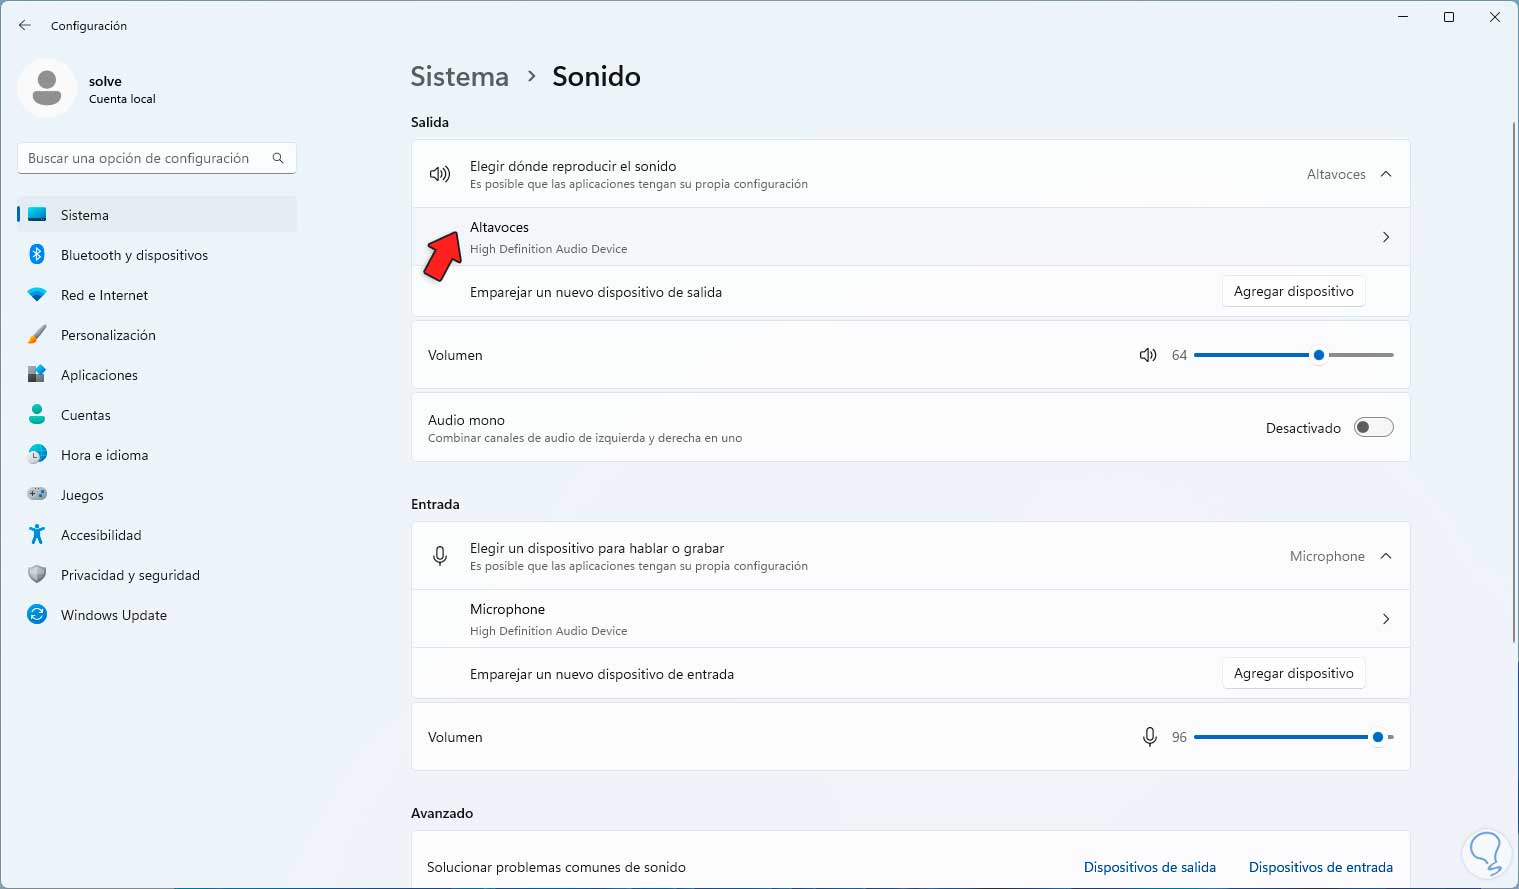The image size is (1519, 889).
Task: Click the settings search field
Action: click(140, 158)
